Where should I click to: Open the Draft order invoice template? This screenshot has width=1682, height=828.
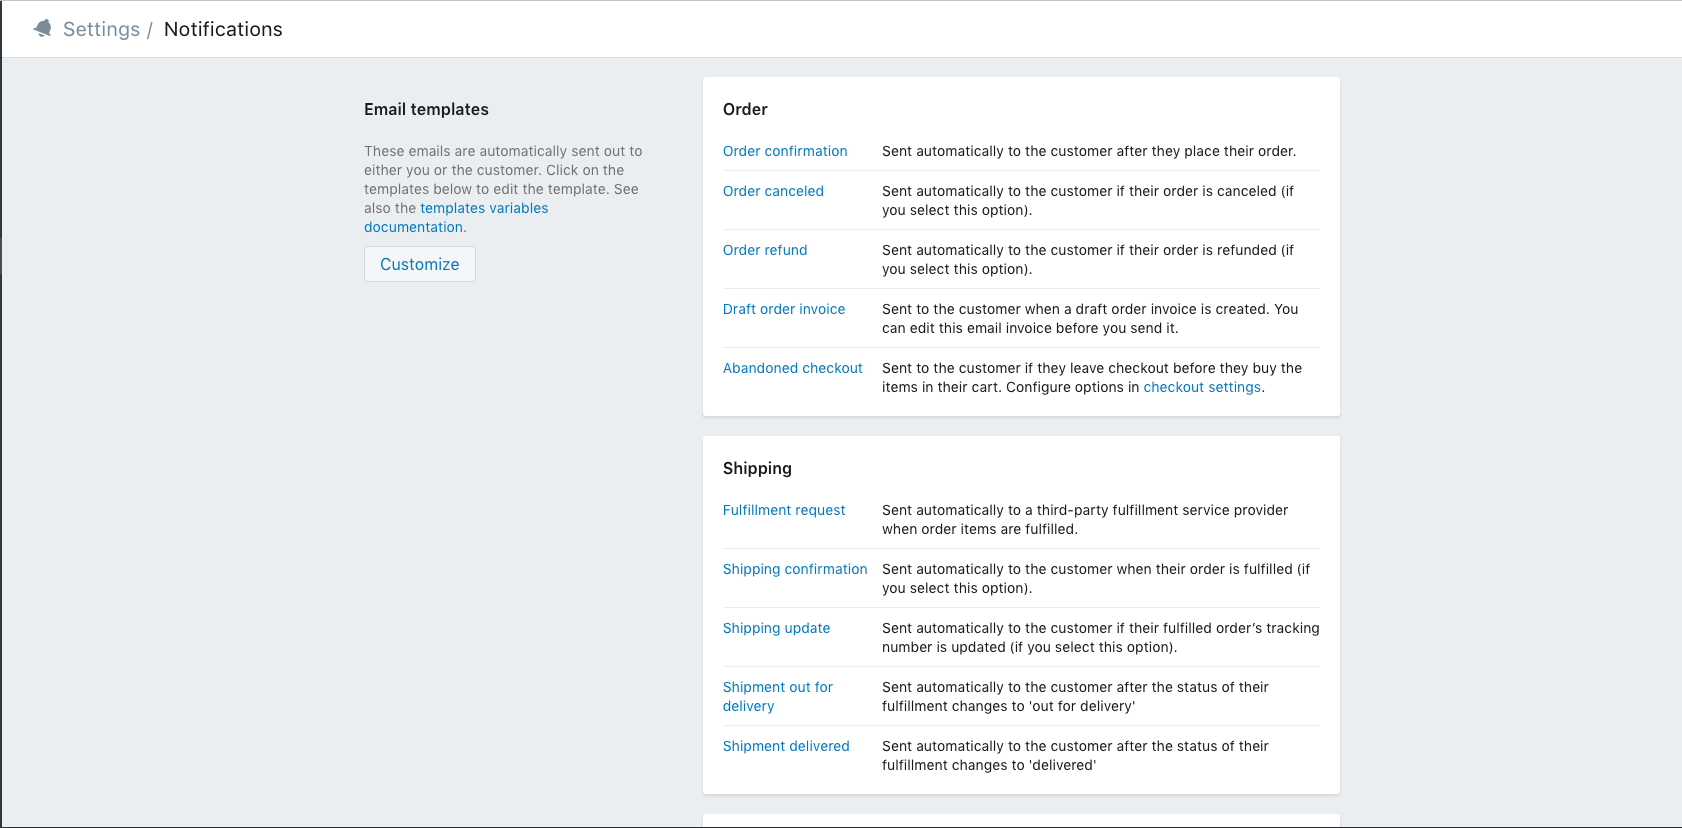click(784, 309)
